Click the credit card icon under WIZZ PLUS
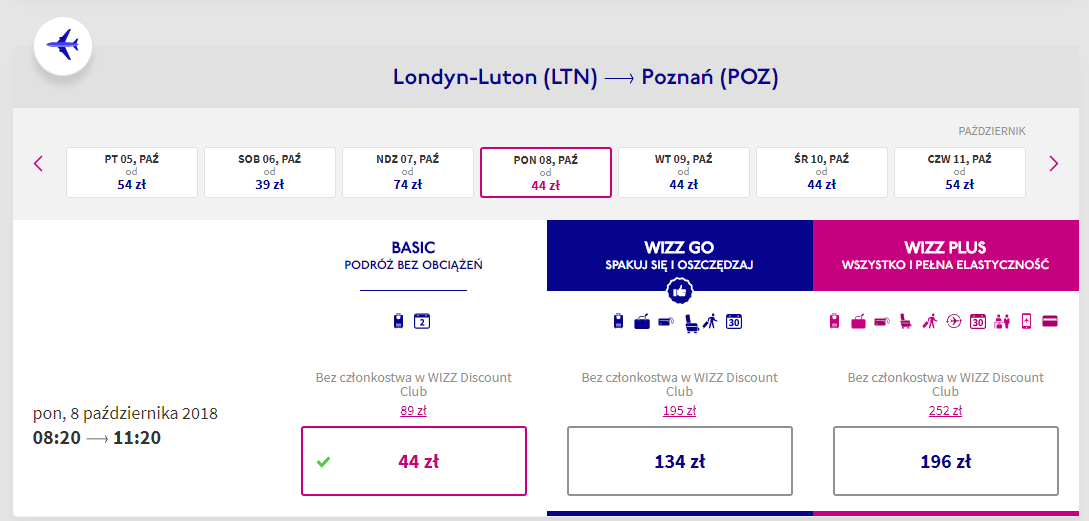This screenshot has width=1089, height=521. tap(1050, 321)
